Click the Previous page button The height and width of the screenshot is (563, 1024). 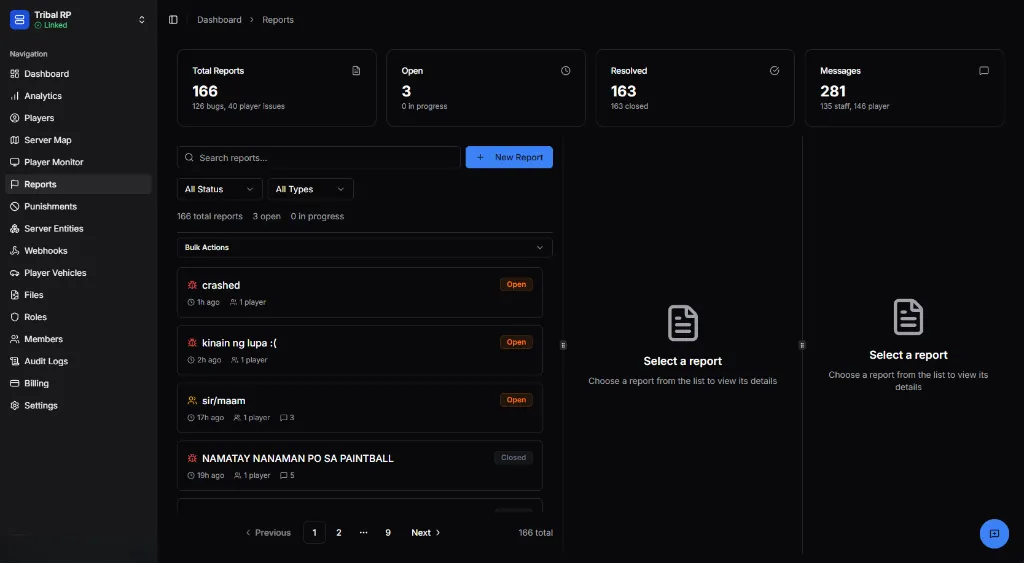268,533
